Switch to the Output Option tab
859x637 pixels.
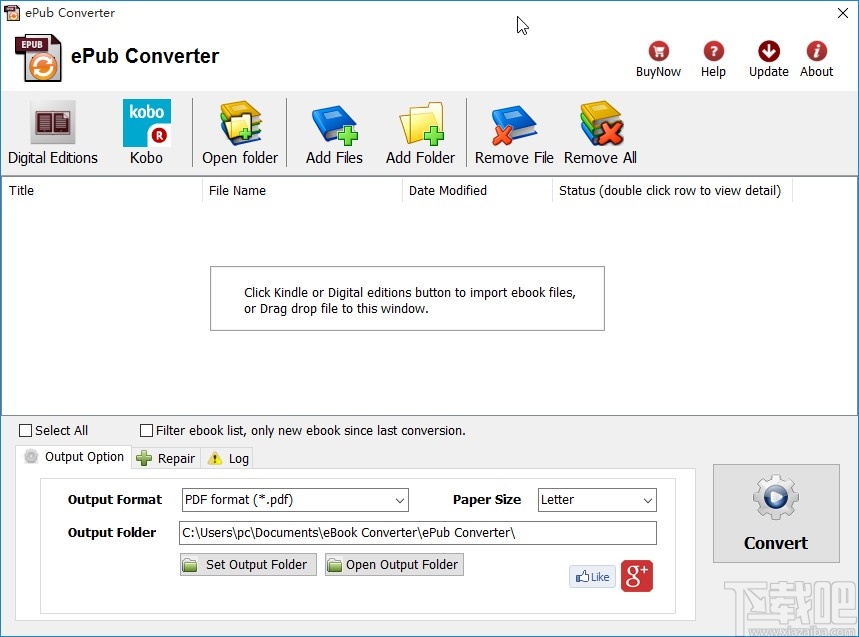point(74,457)
